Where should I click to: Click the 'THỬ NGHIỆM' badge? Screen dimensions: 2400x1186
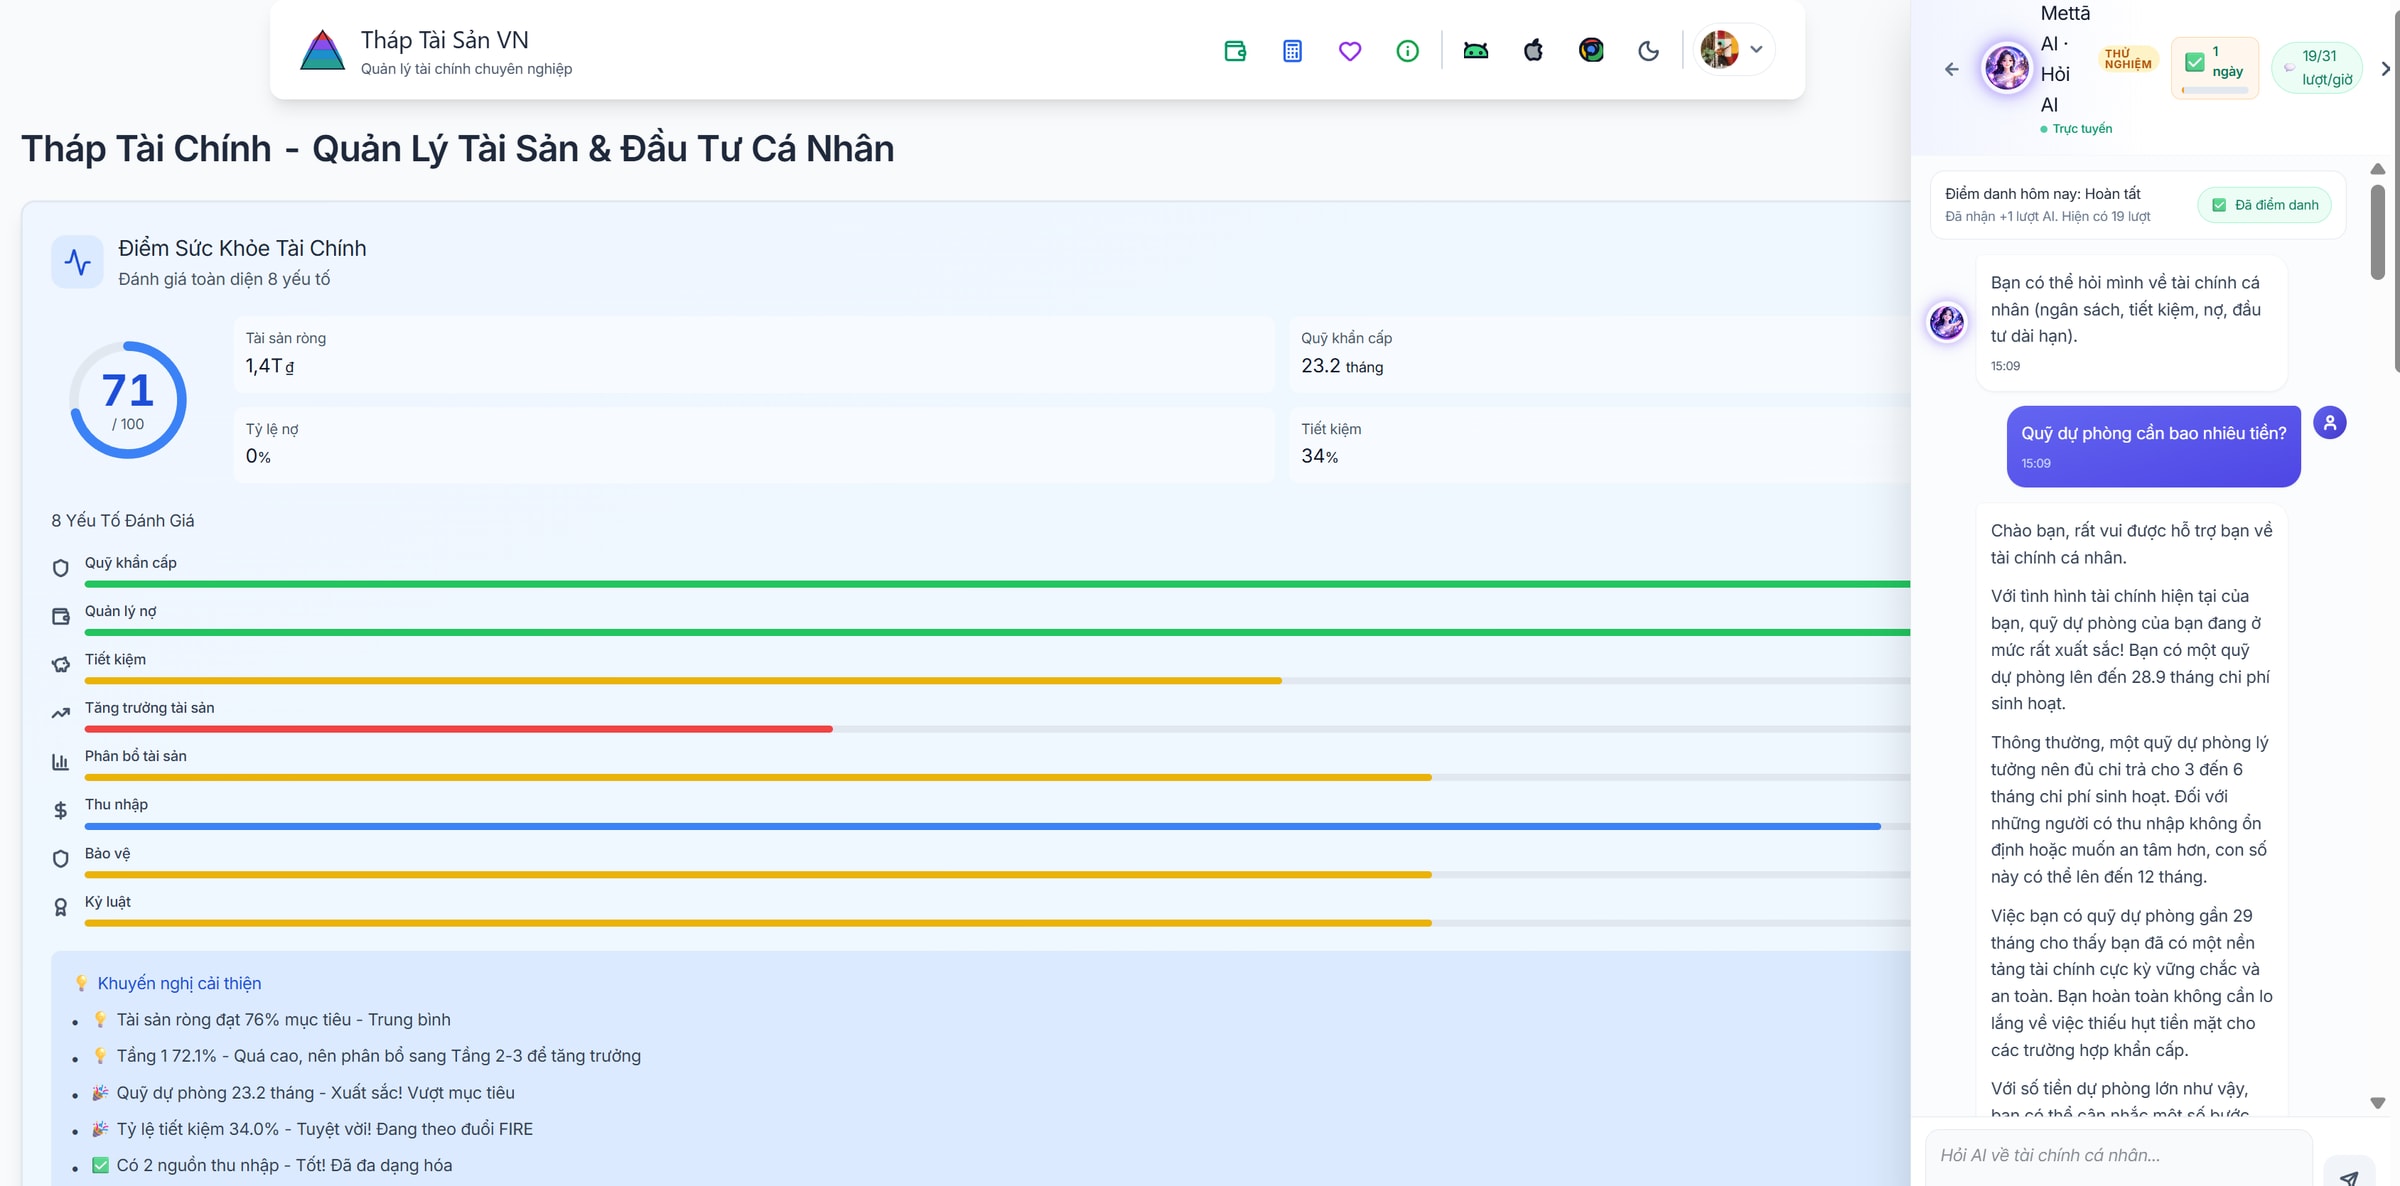tap(2127, 59)
